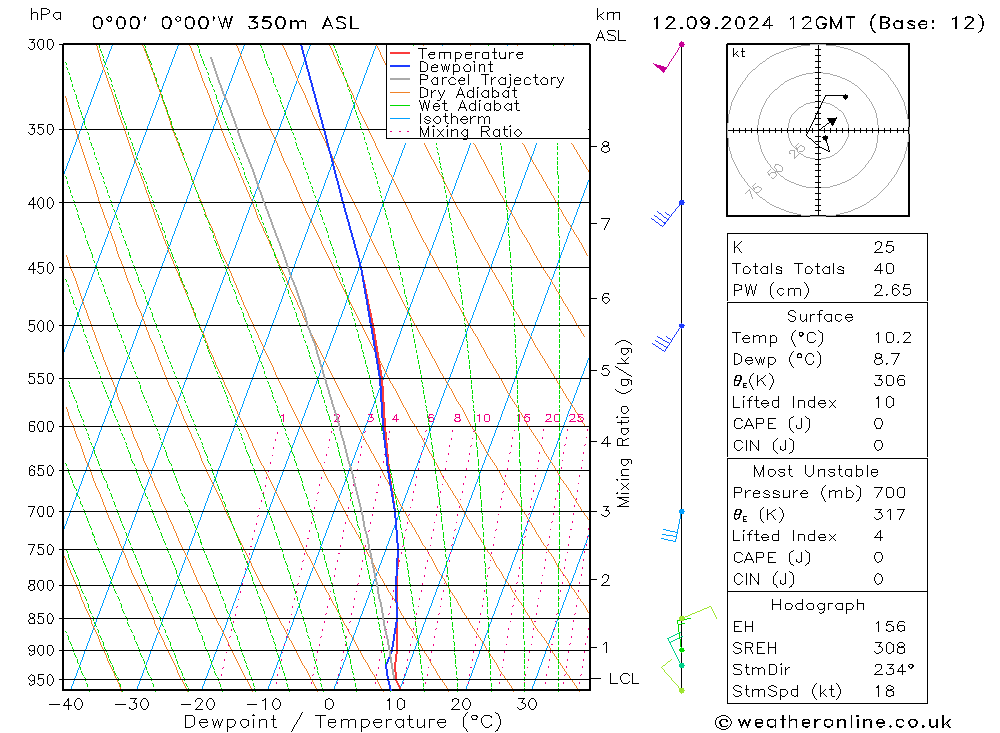Select the Parcel Trajectory legend label
Screen dimensions: 1000x733
coord(491,80)
